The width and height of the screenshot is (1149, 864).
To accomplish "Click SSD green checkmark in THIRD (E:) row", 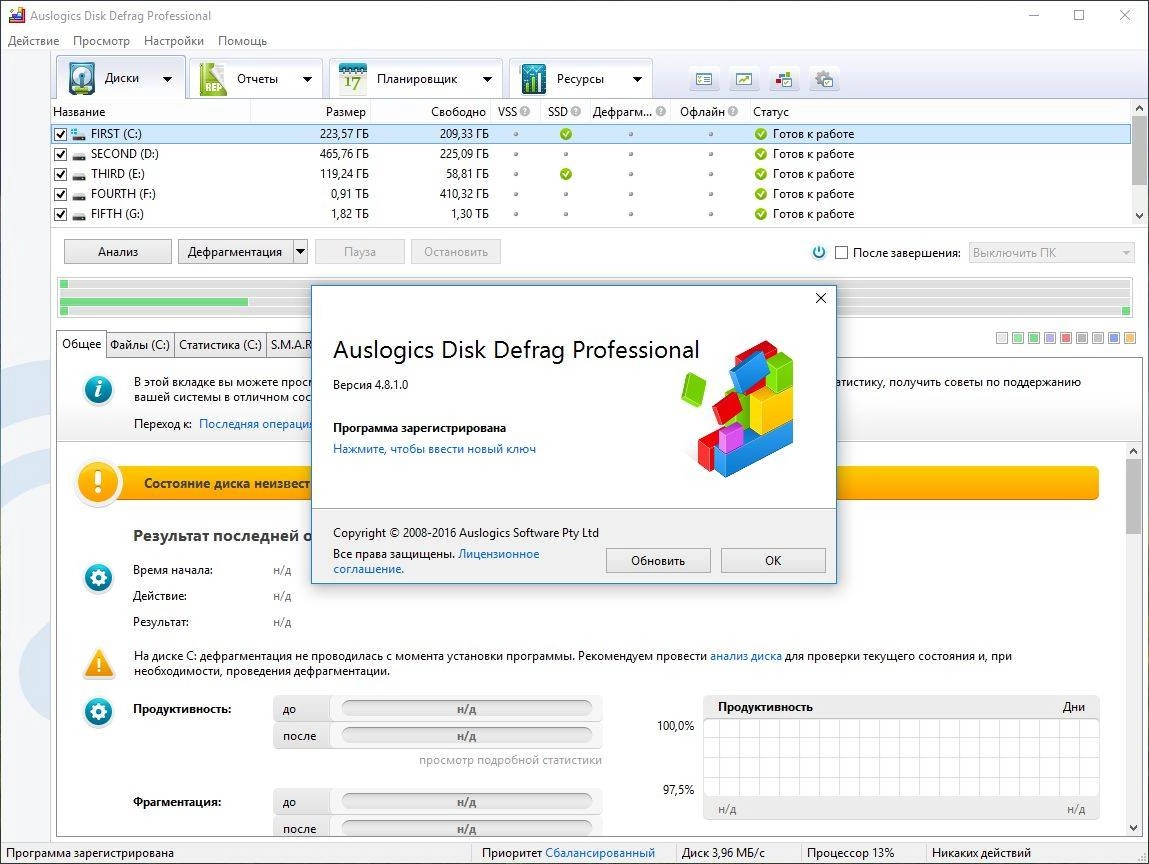I will pos(566,174).
